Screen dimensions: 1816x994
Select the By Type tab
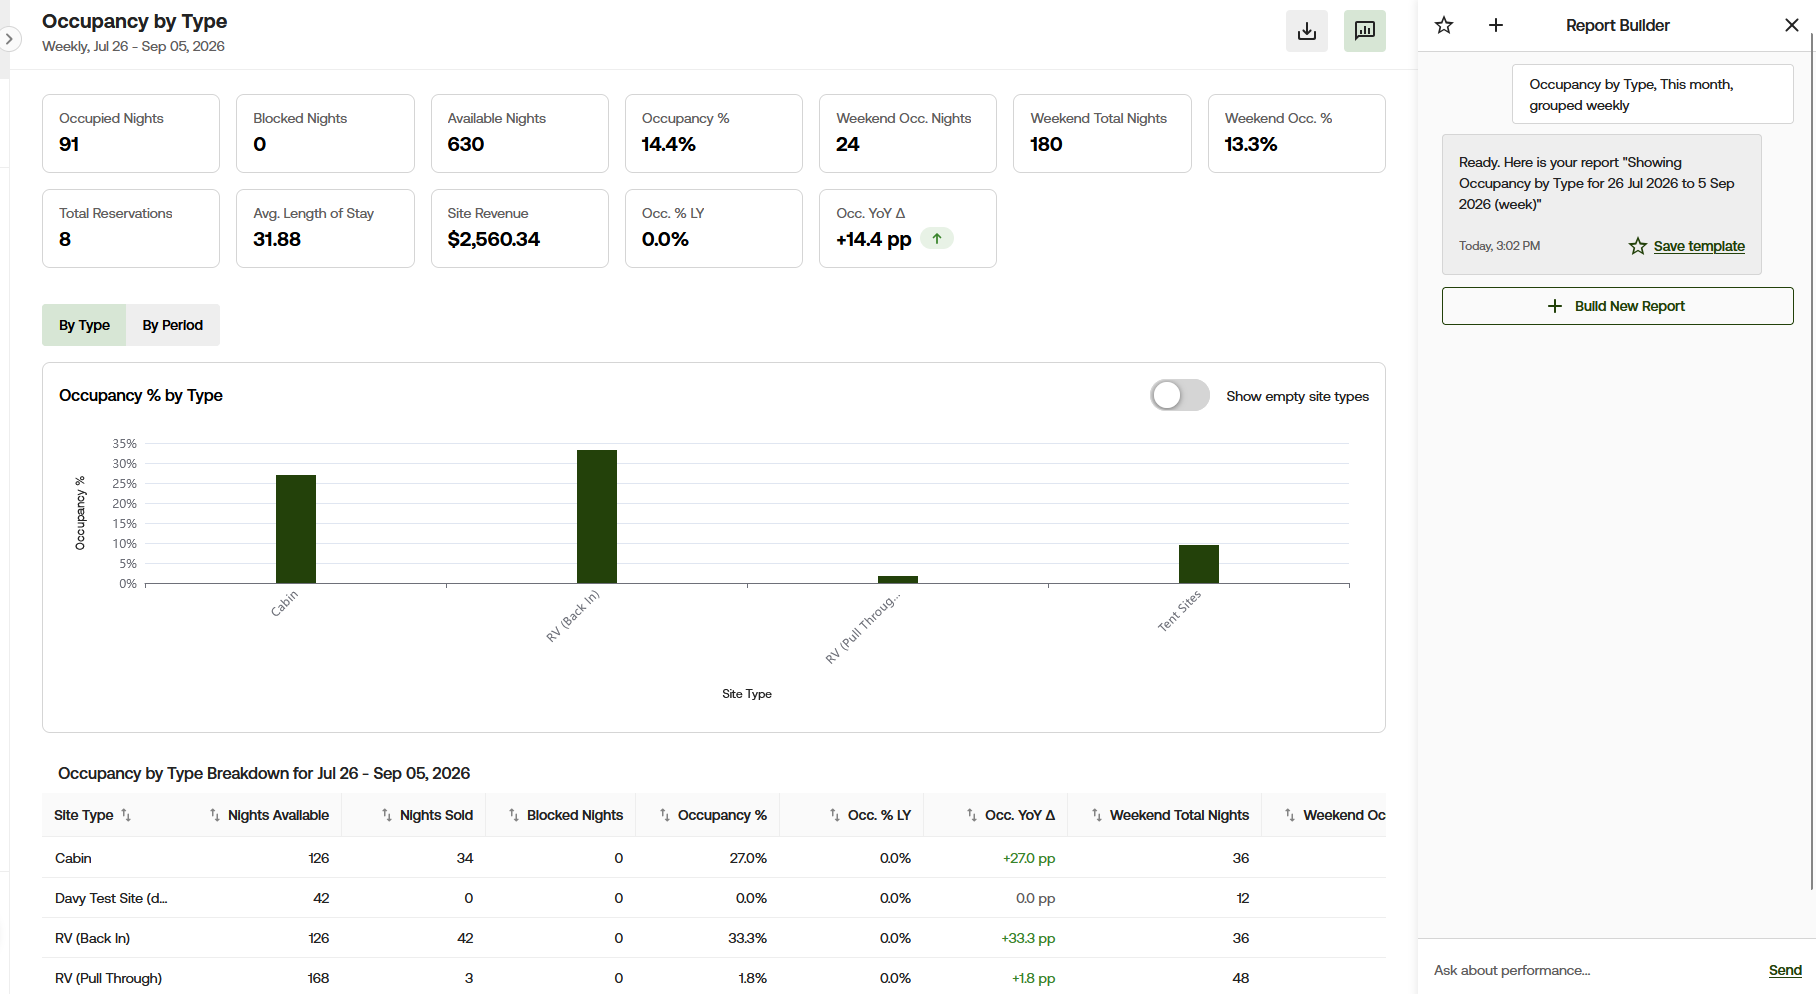tap(84, 325)
